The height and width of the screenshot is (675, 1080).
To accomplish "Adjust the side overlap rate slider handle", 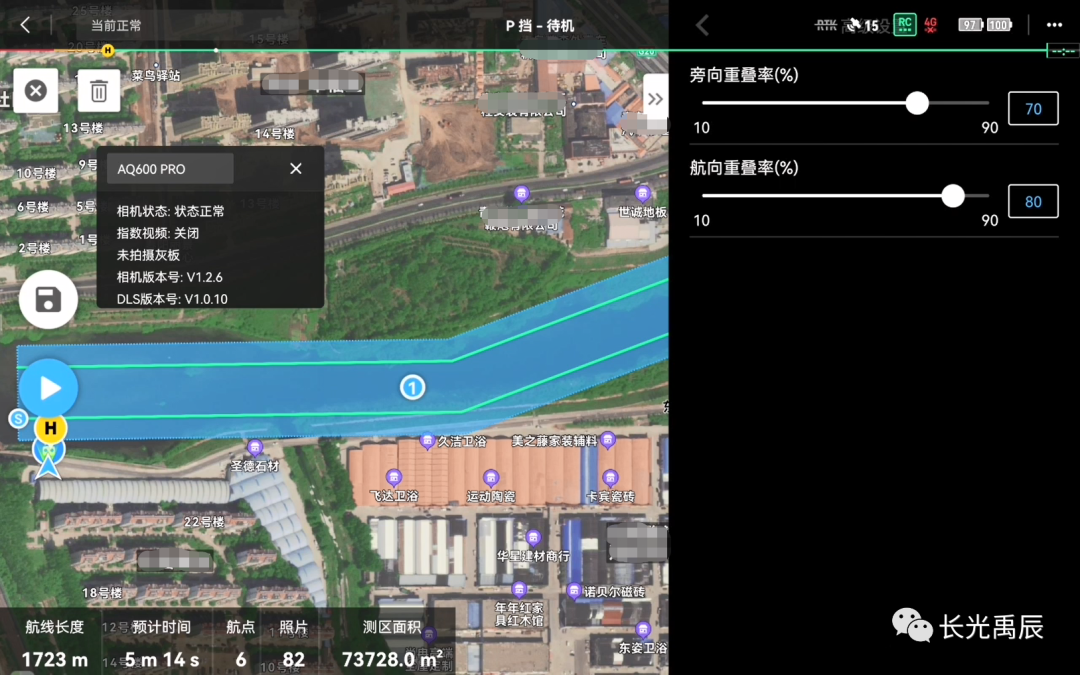I will click(917, 103).
